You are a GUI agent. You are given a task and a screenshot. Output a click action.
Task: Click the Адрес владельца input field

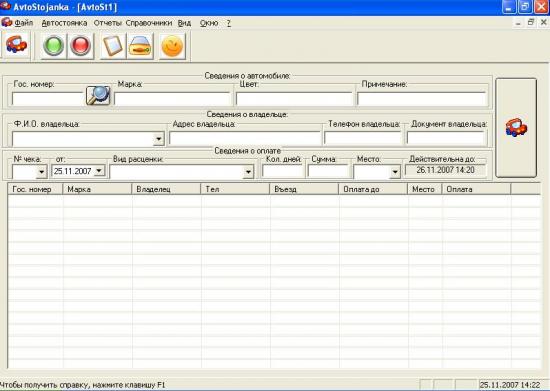[x=245, y=138]
